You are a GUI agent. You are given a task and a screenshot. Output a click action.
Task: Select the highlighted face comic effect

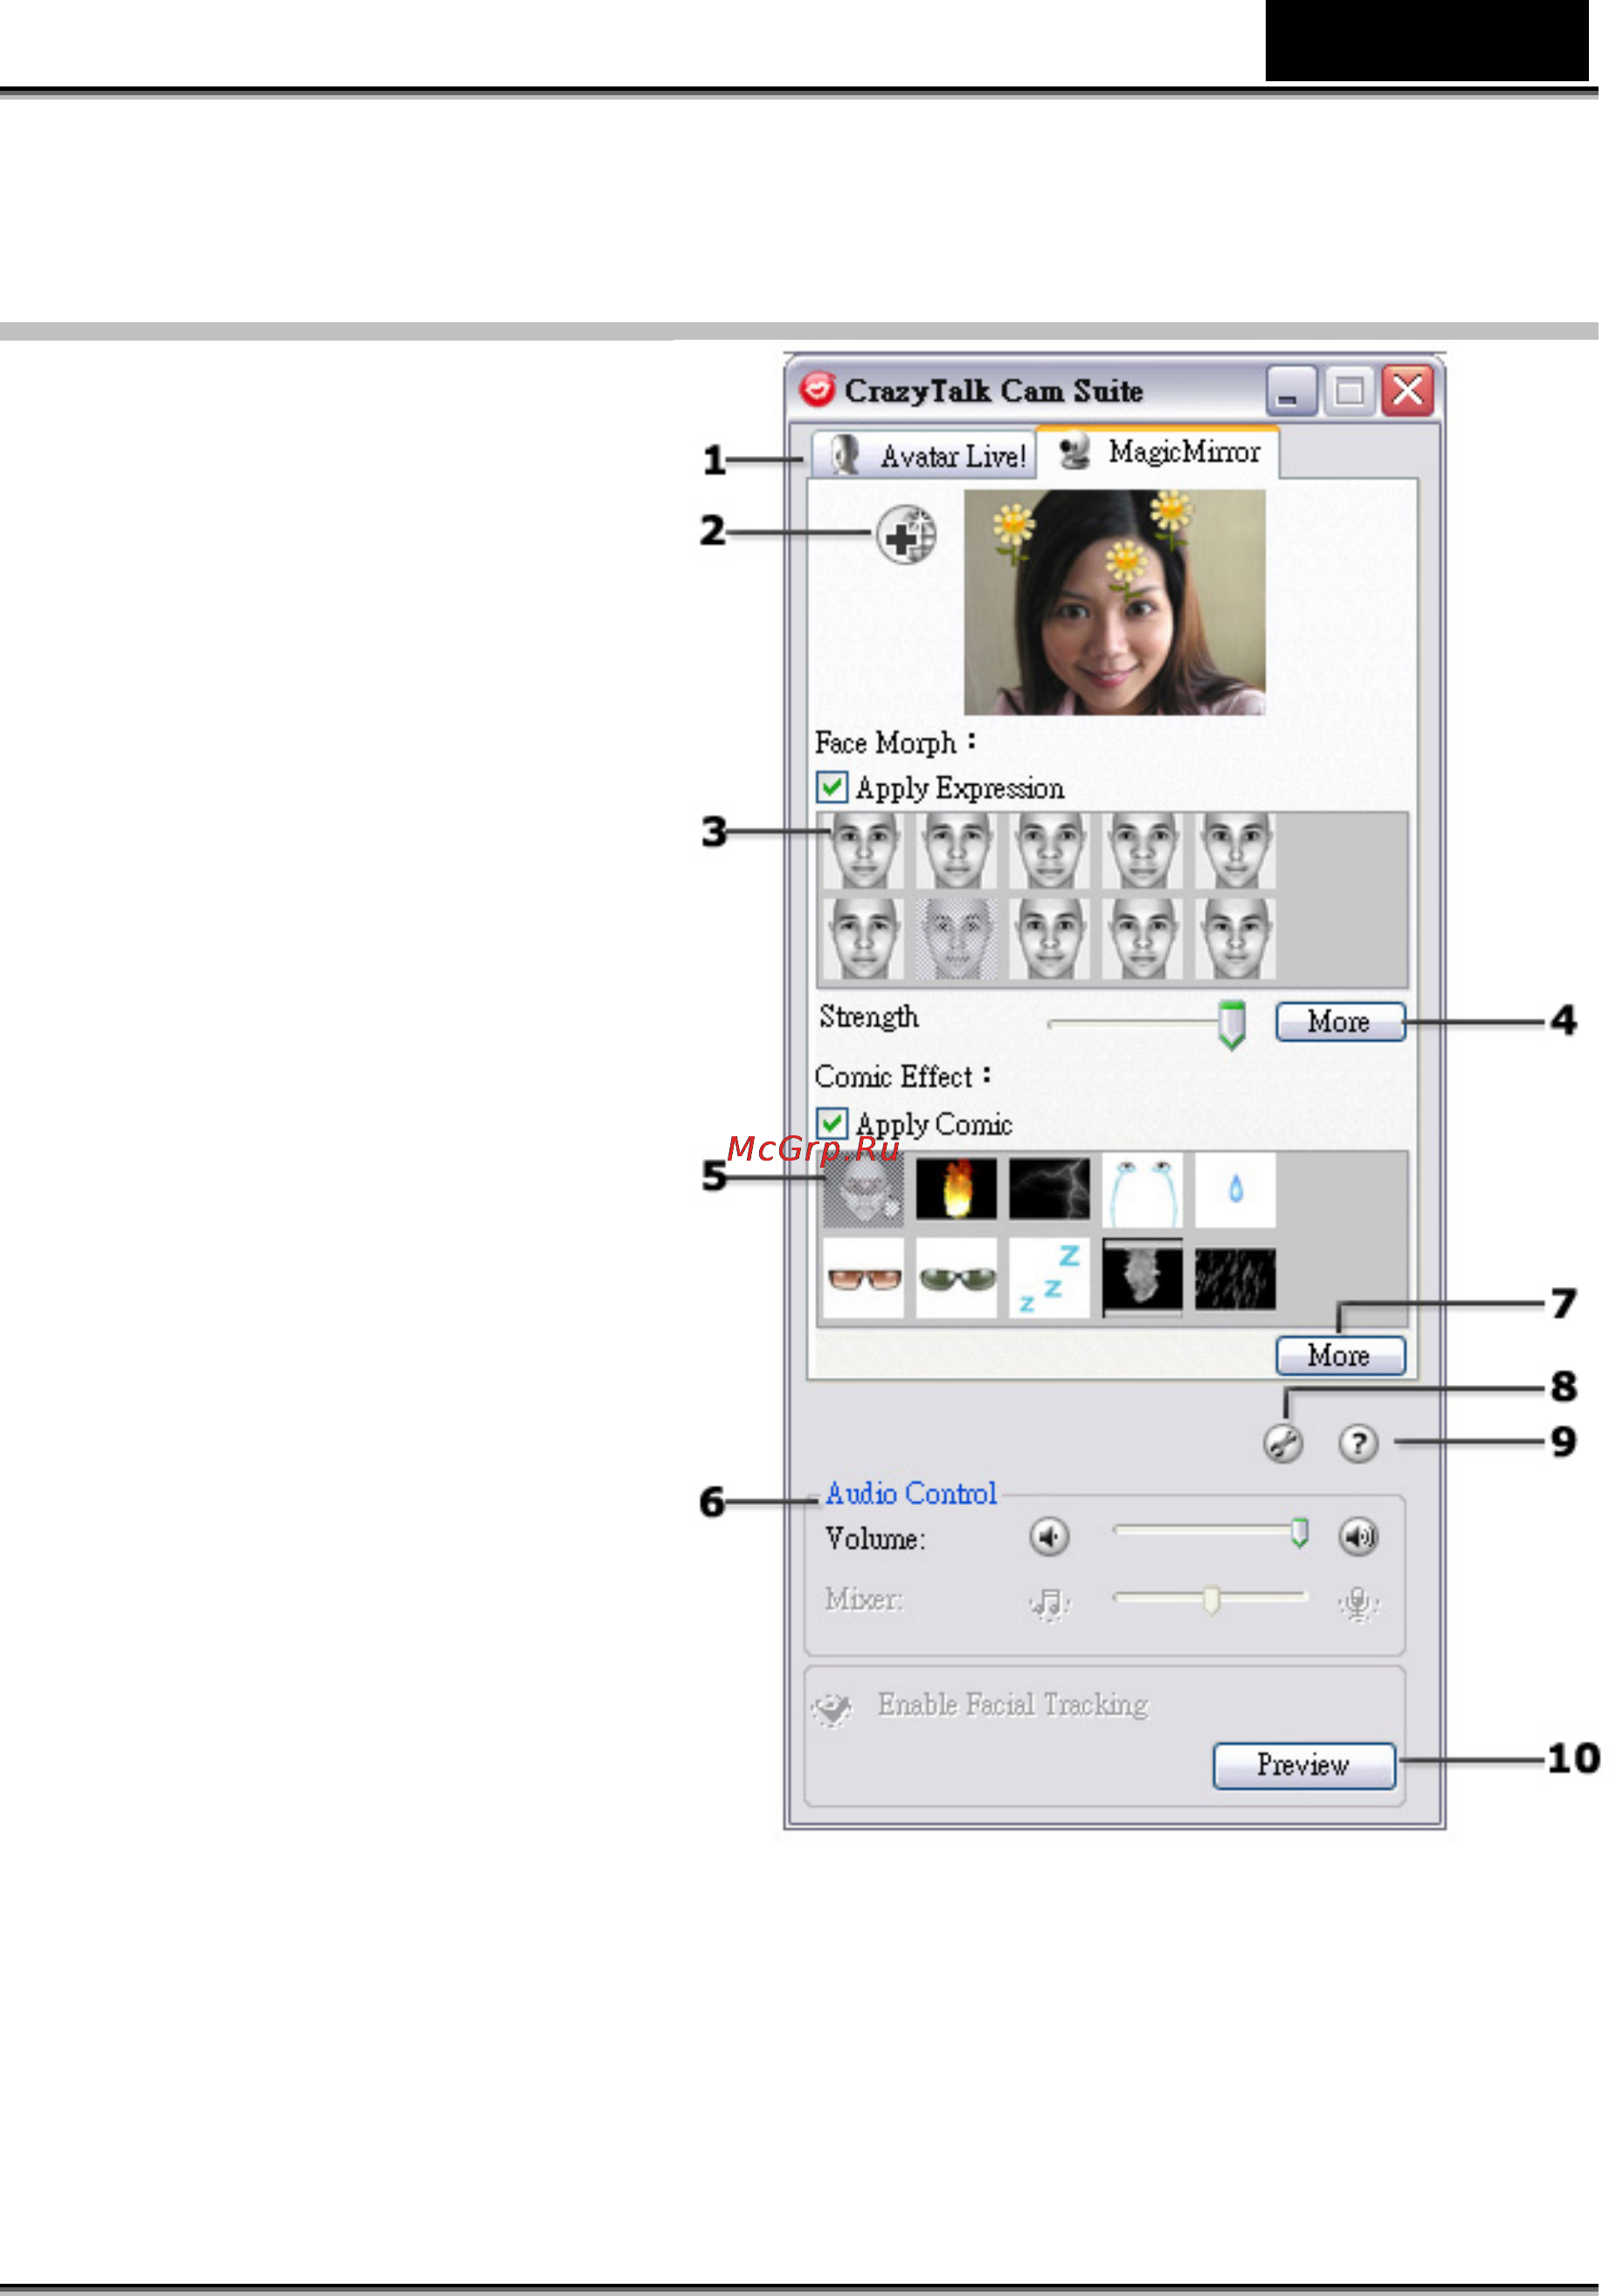tap(865, 1190)
